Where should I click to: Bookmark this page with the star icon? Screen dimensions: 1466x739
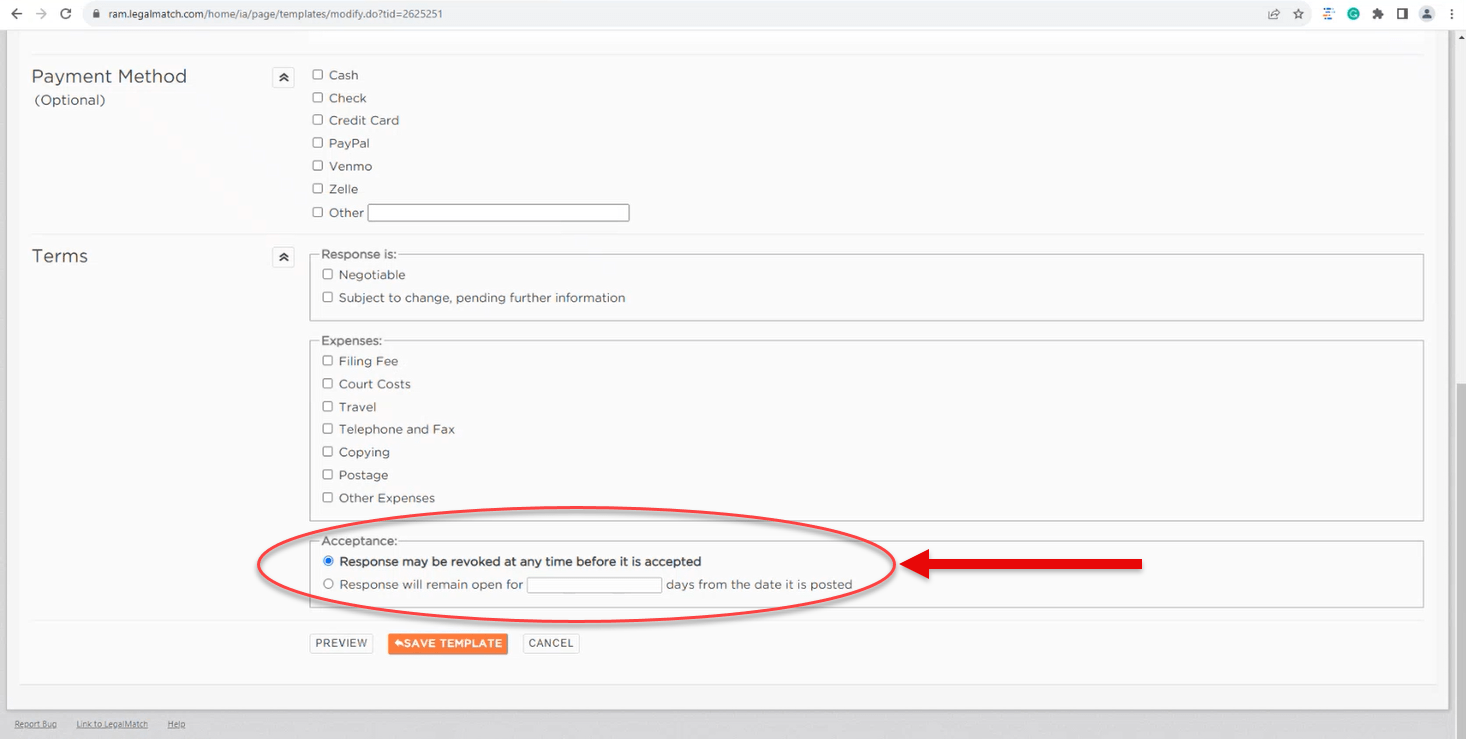pyautogui.click(x=1298, y=14)
